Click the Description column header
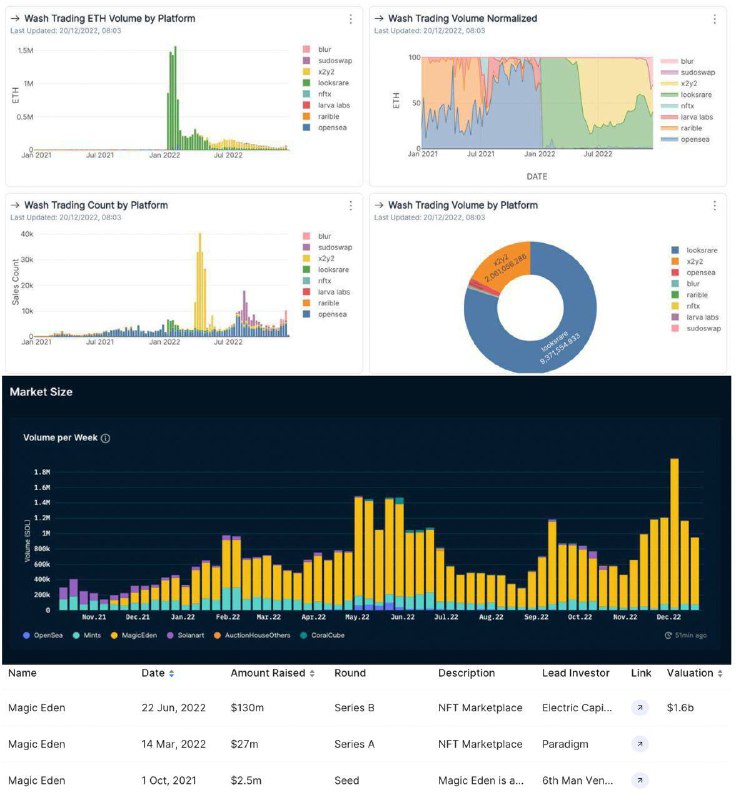This screenshot has height=800, width=736. pyautogui.click(x=466, y=673)
